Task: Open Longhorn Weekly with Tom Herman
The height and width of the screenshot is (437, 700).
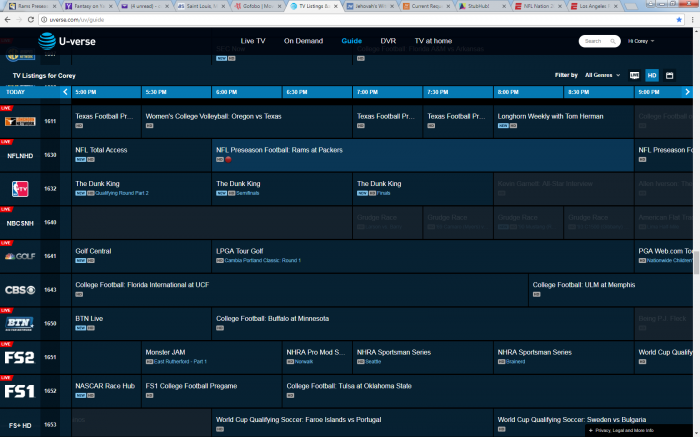Action: click(563, 121)
